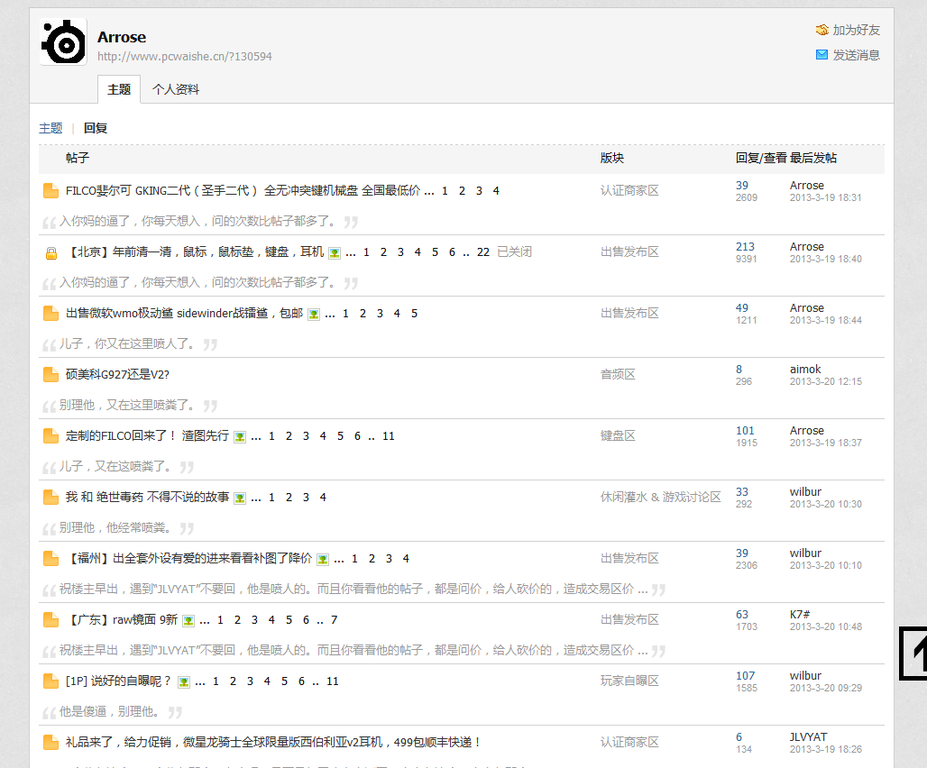Click image attachment icon on 出售微软wmo thread
The width and height of the screenshot is (927, 768).
314,314
